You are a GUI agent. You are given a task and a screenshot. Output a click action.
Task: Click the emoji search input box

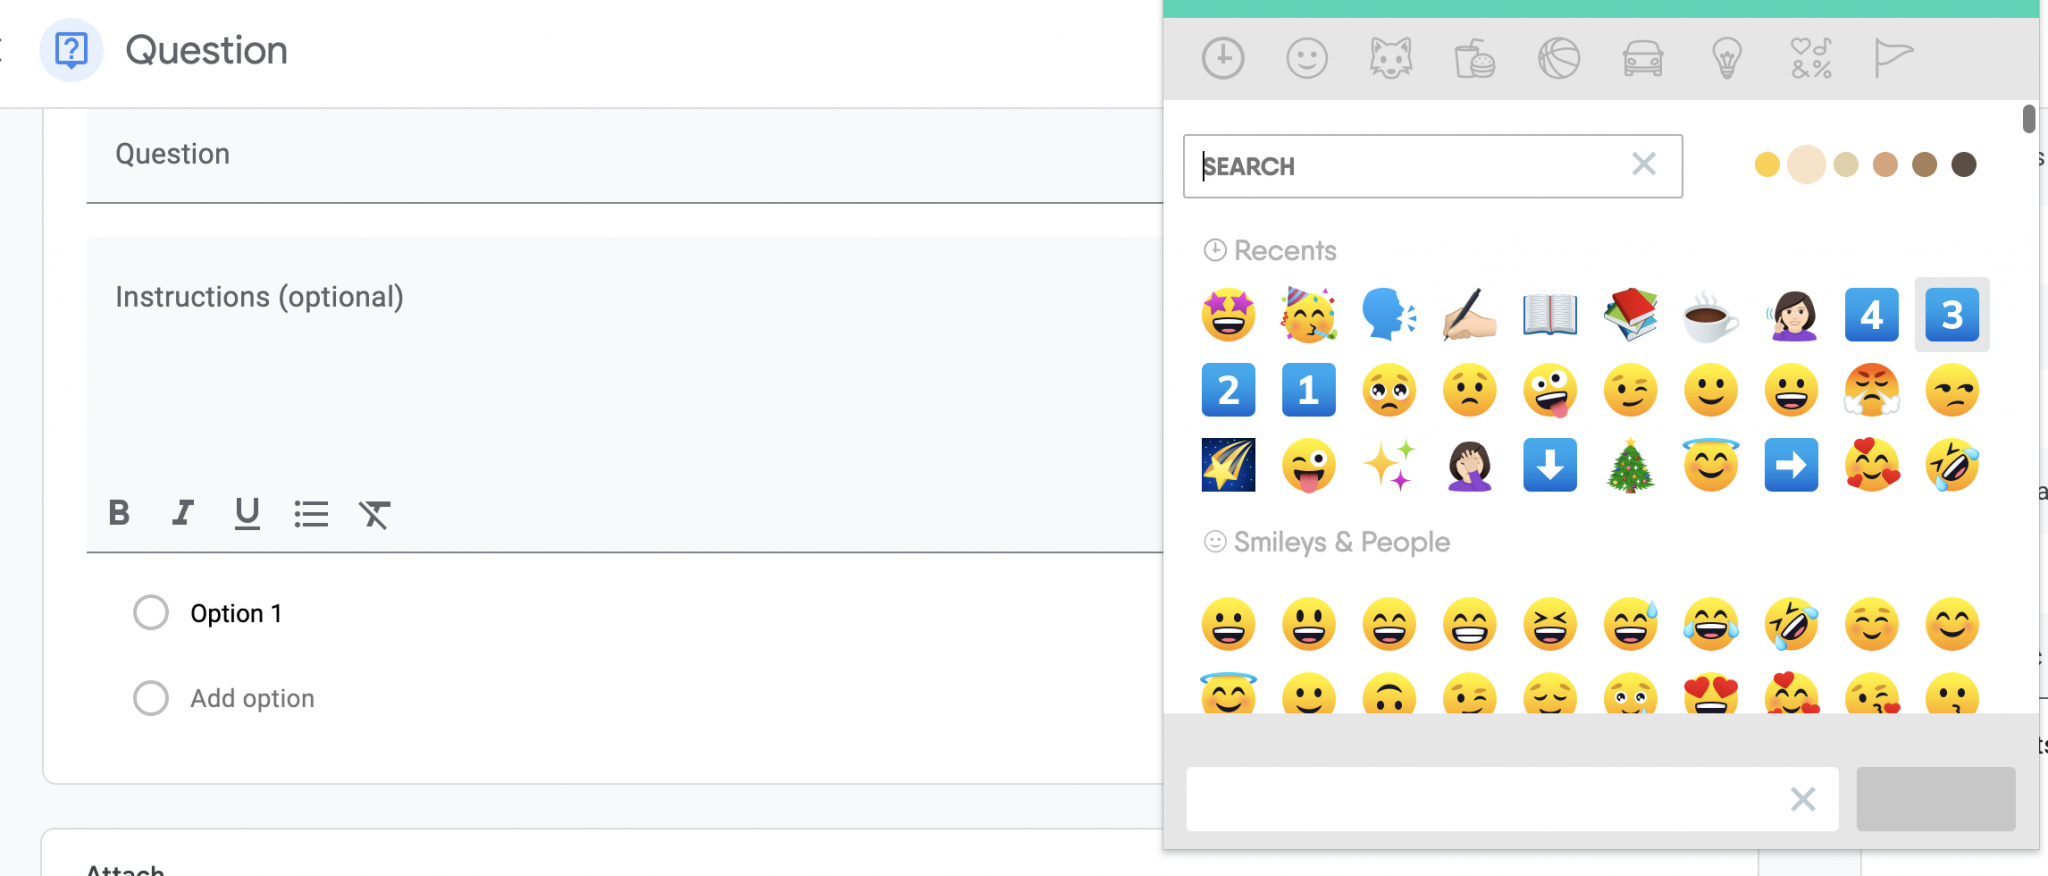click(1410, 166)
